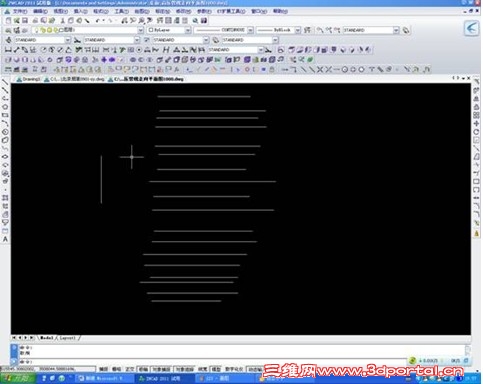Open the 格式 (Format) menu
The width and height of the screenshot is (483, 384).
click(100, 11)
